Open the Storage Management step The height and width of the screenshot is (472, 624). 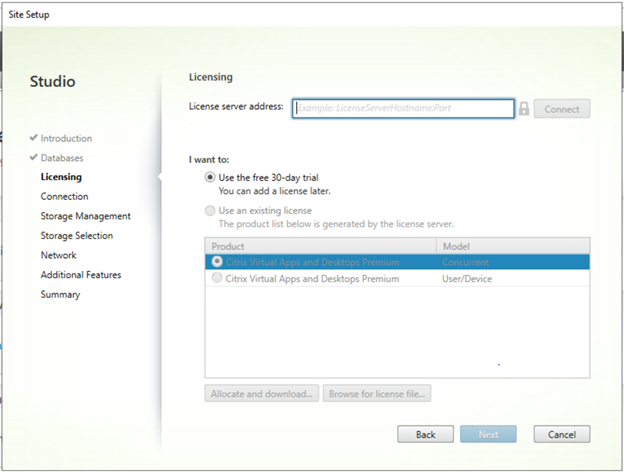coord(85,216)
